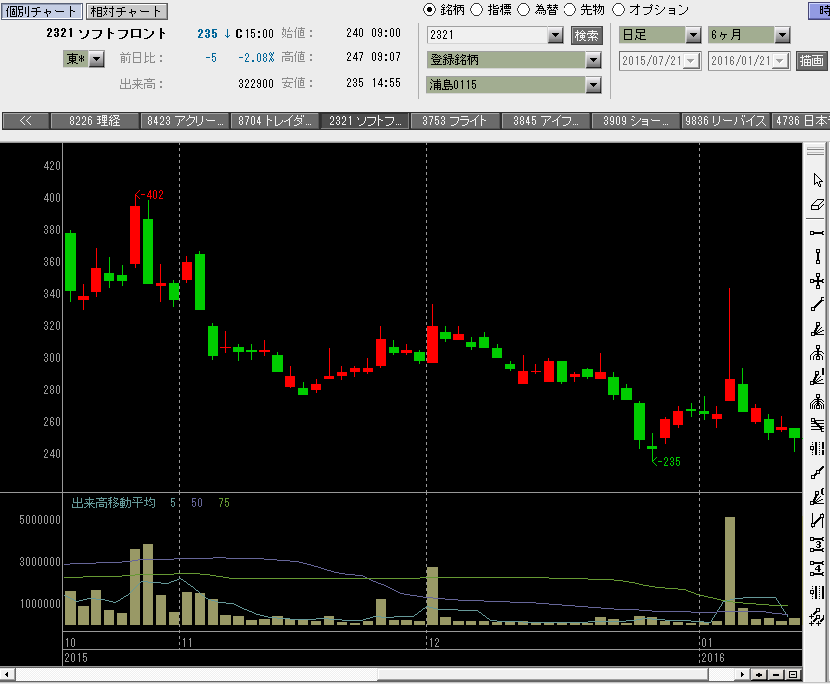Click the <-402 high price label

(149, 195)
